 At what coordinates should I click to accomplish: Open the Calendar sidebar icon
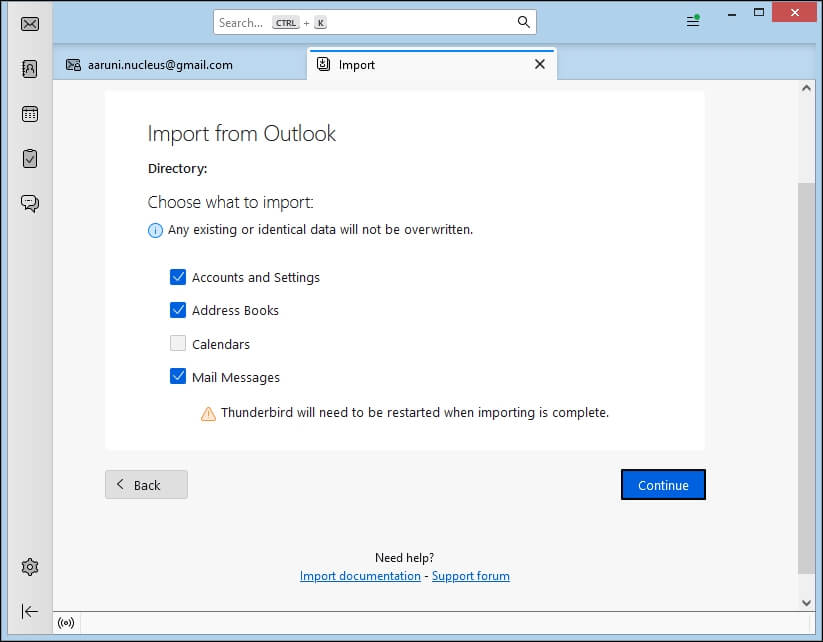click(30, 114)
